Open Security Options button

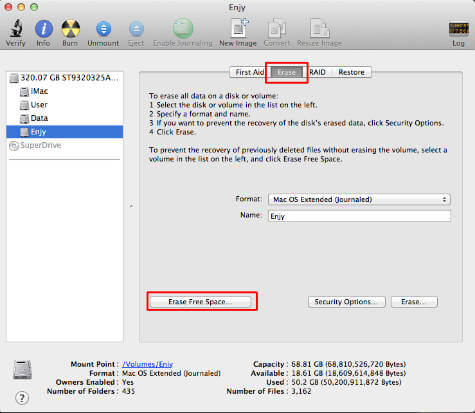[347, 302]
